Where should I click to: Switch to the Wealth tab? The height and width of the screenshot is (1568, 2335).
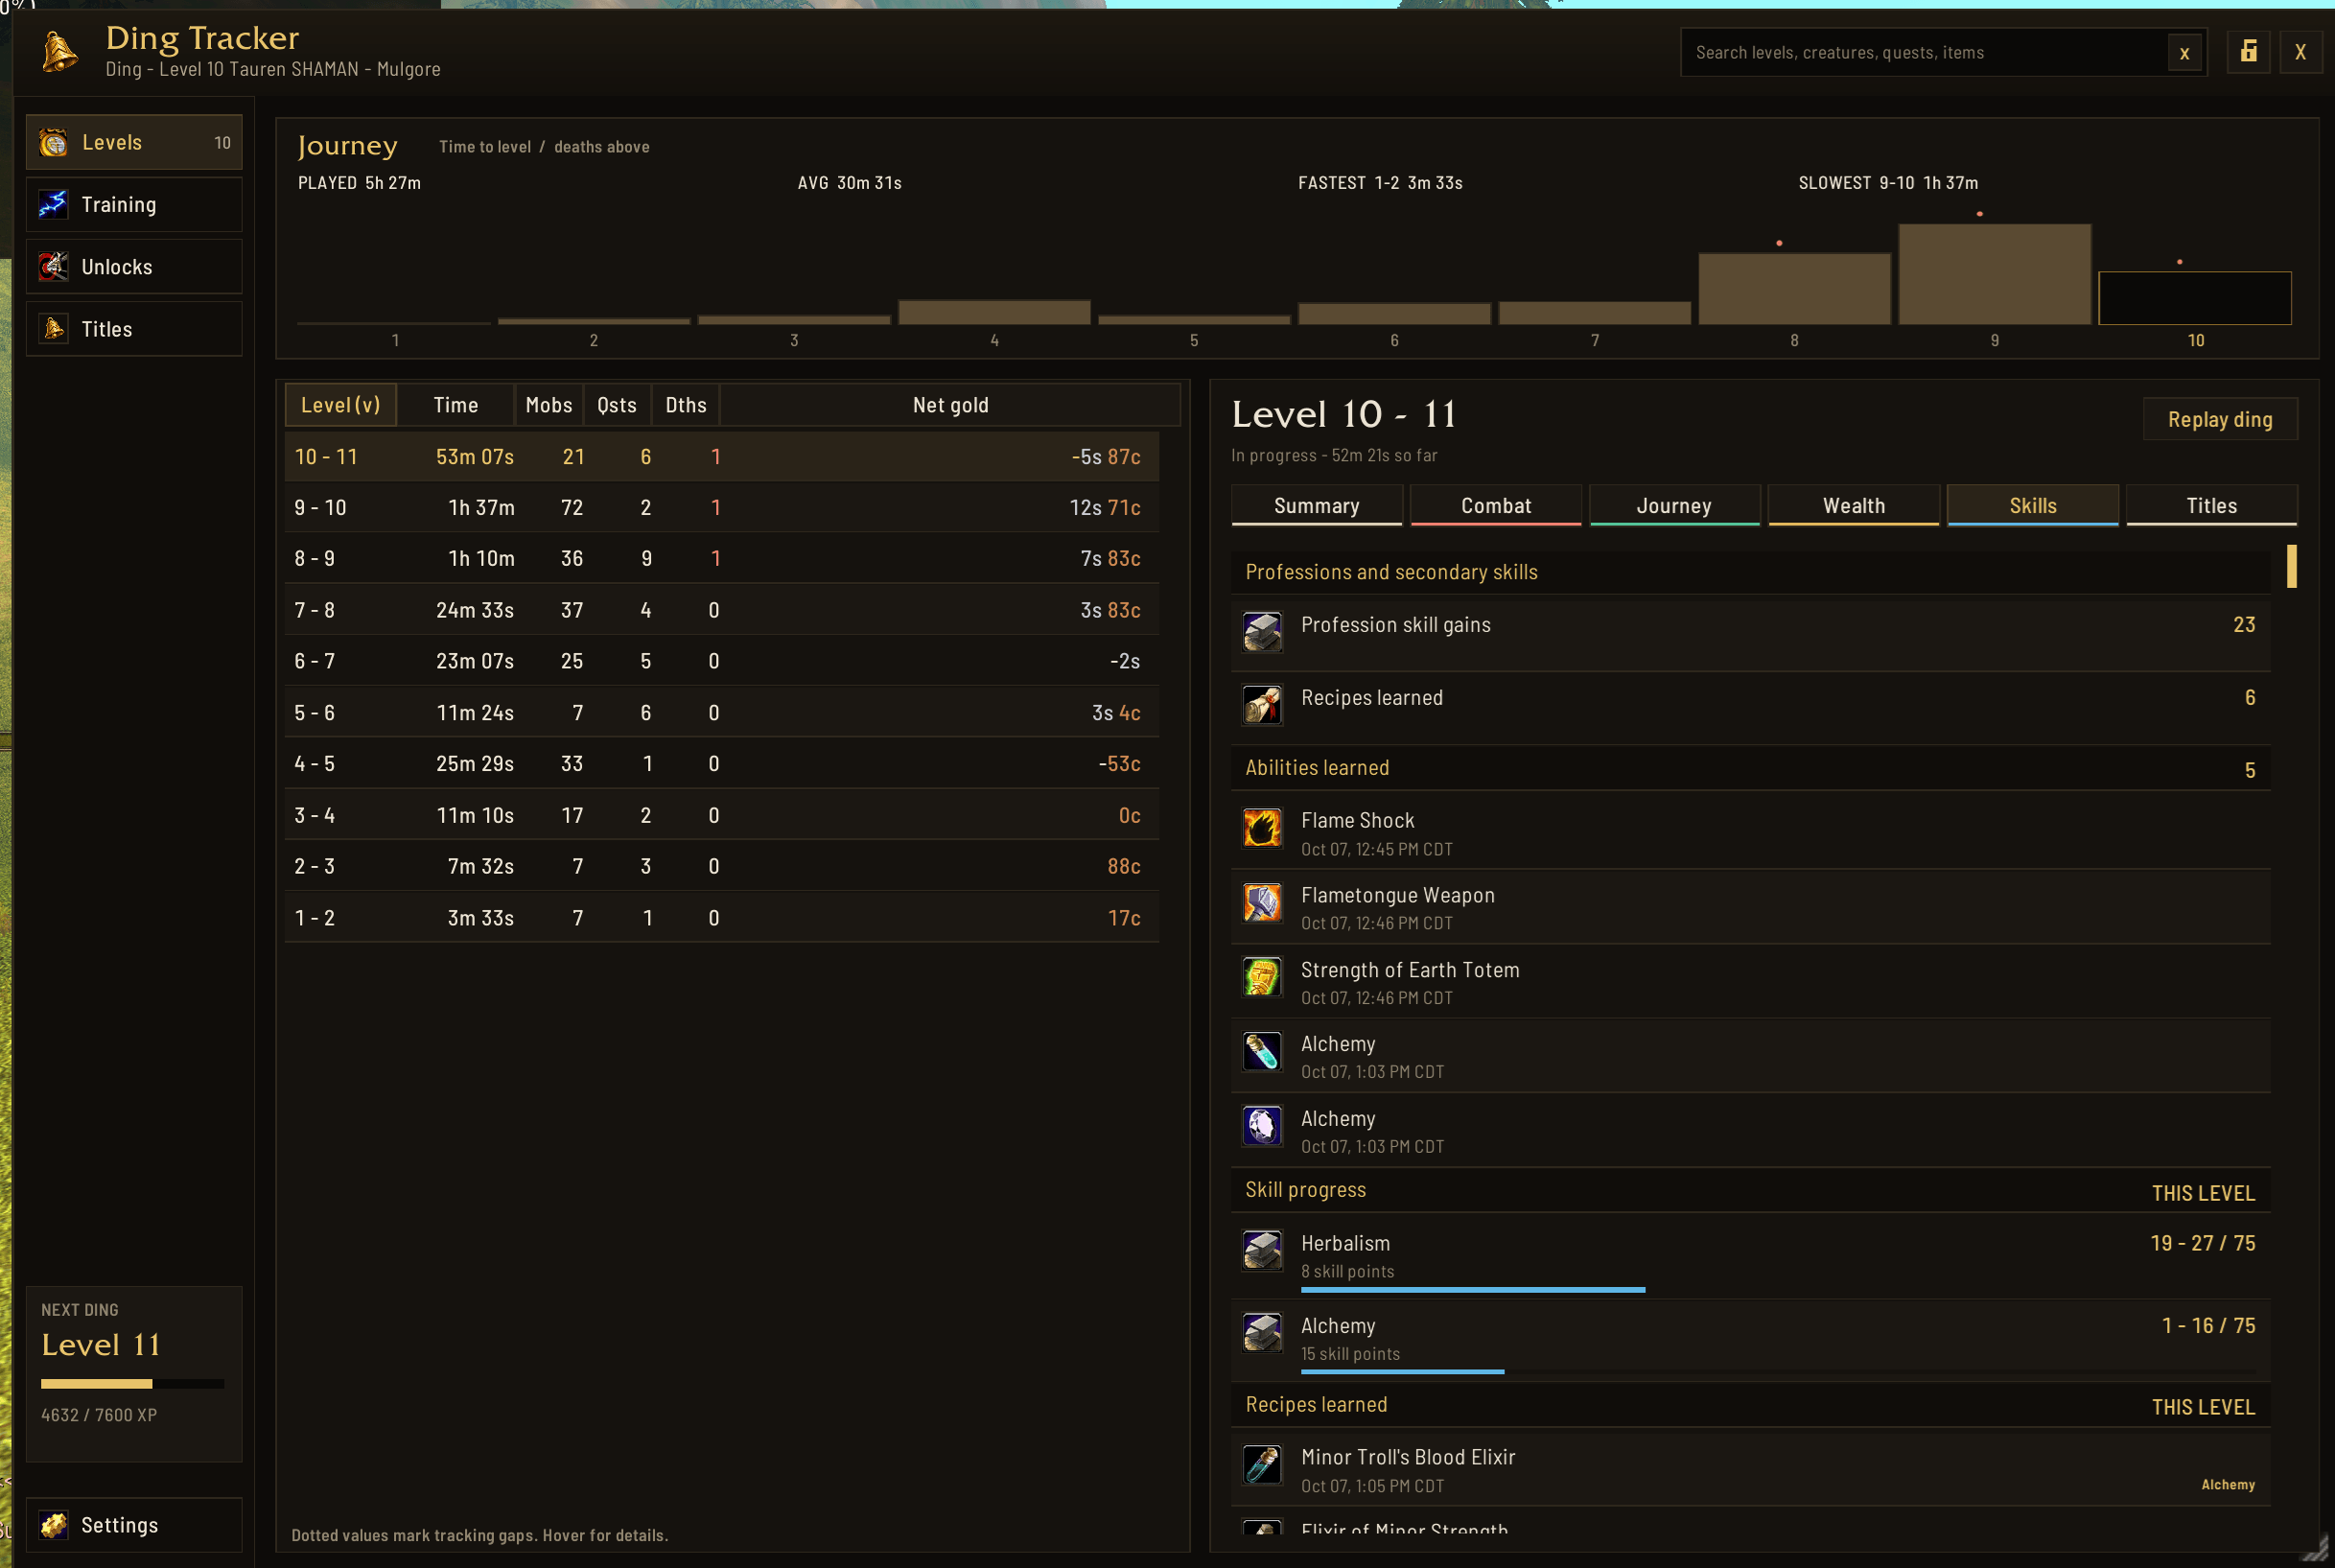pyautogui.click(x=1853, y=505)
